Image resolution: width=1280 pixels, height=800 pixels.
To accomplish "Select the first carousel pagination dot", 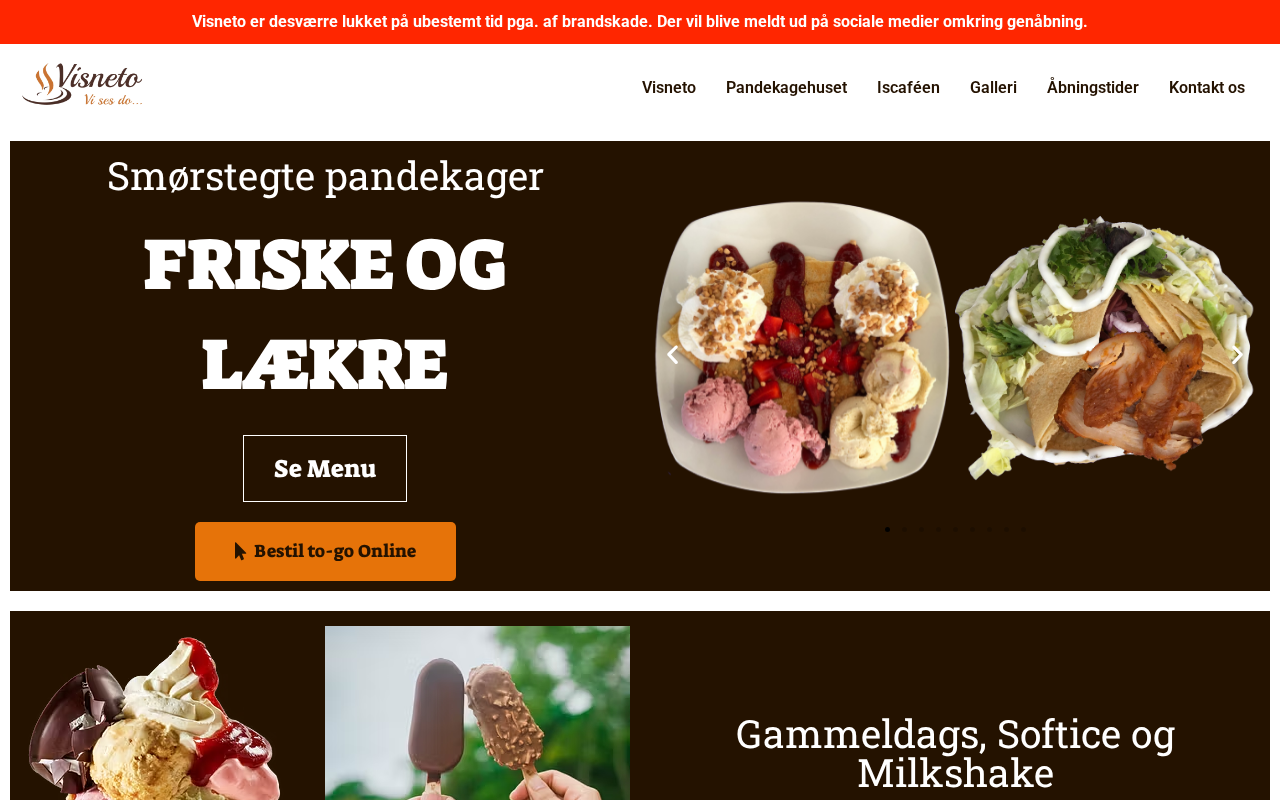I will (887, 529).
